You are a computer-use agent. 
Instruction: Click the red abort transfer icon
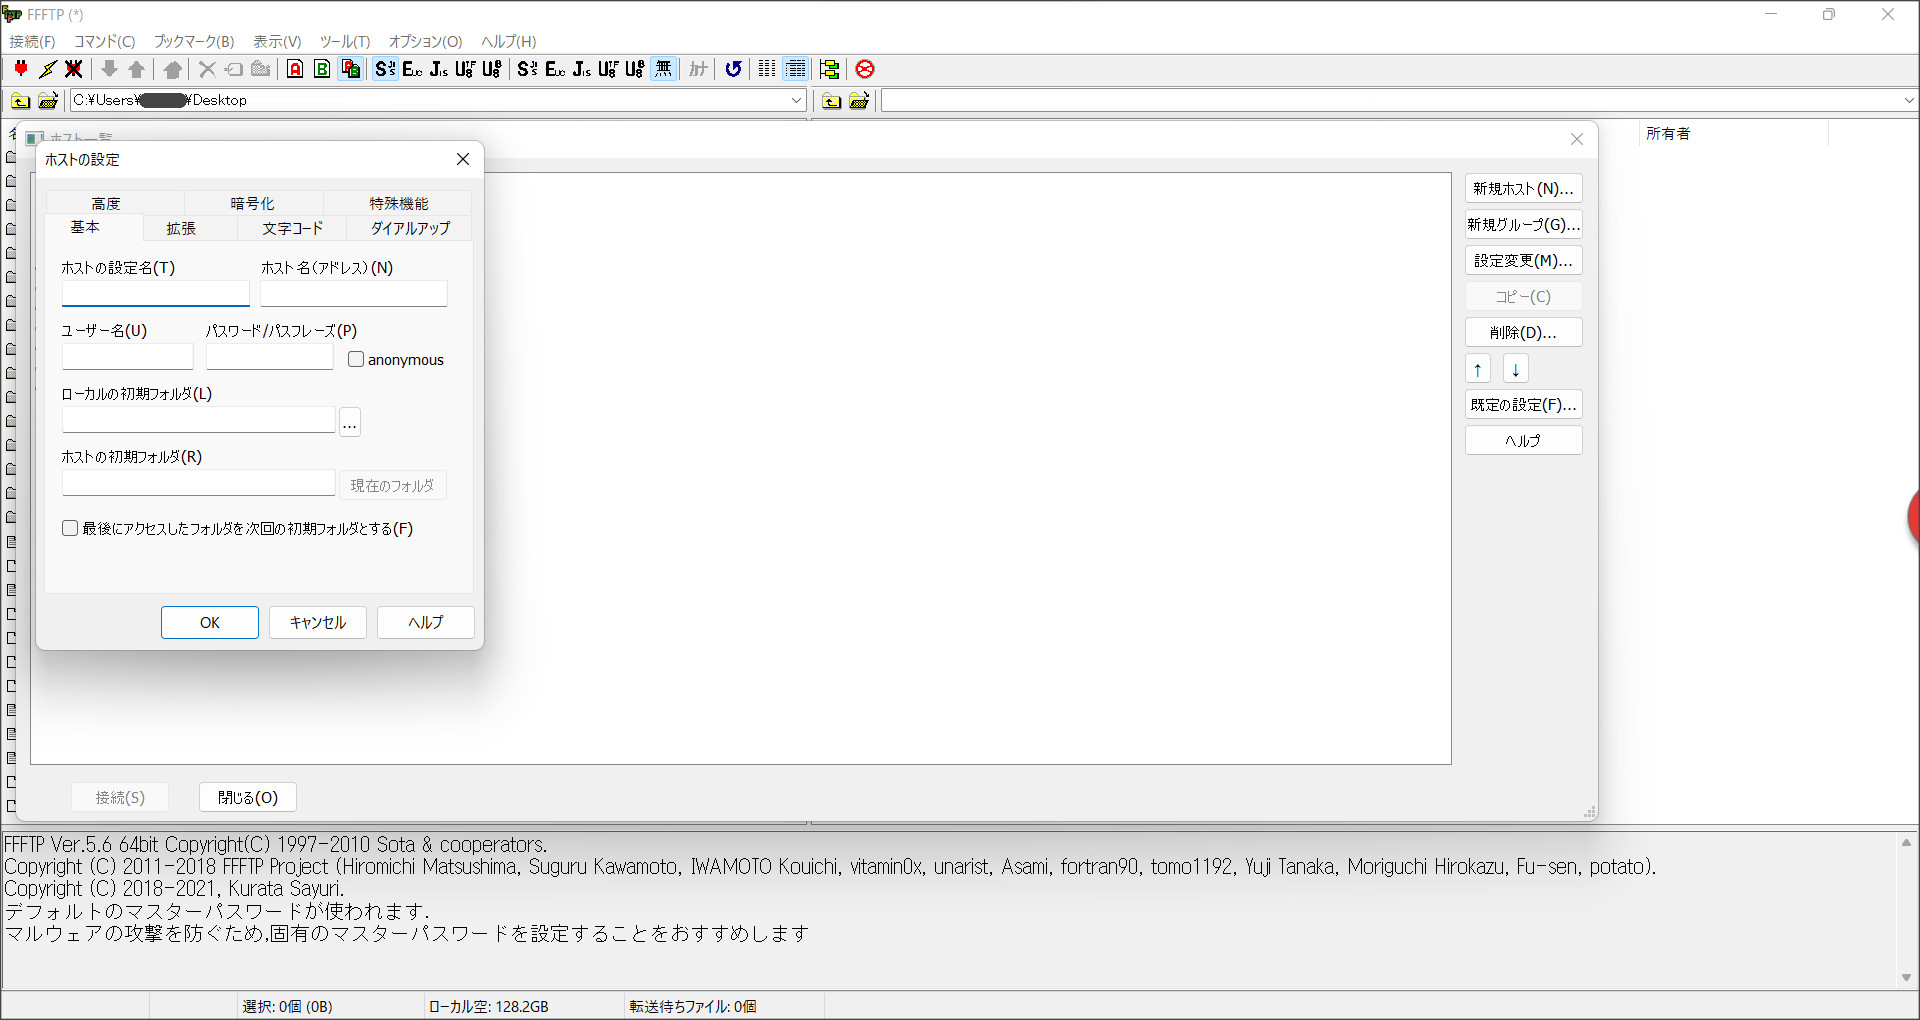coord(865,69)
